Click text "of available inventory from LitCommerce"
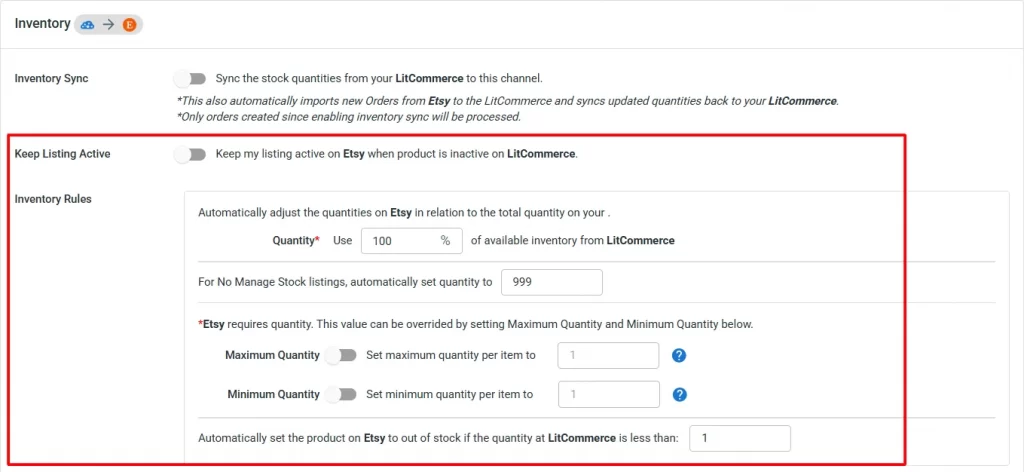Viewport: 1024px width, 472px height. tap(573, 241)
